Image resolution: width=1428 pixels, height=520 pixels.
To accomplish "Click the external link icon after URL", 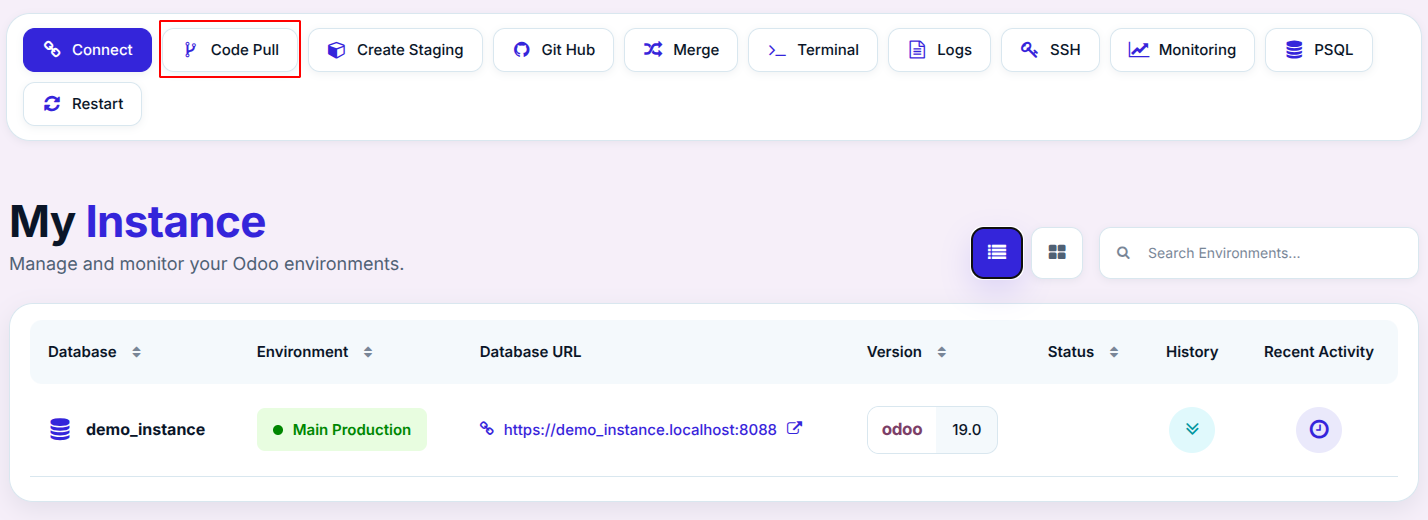I will point(794,428).
